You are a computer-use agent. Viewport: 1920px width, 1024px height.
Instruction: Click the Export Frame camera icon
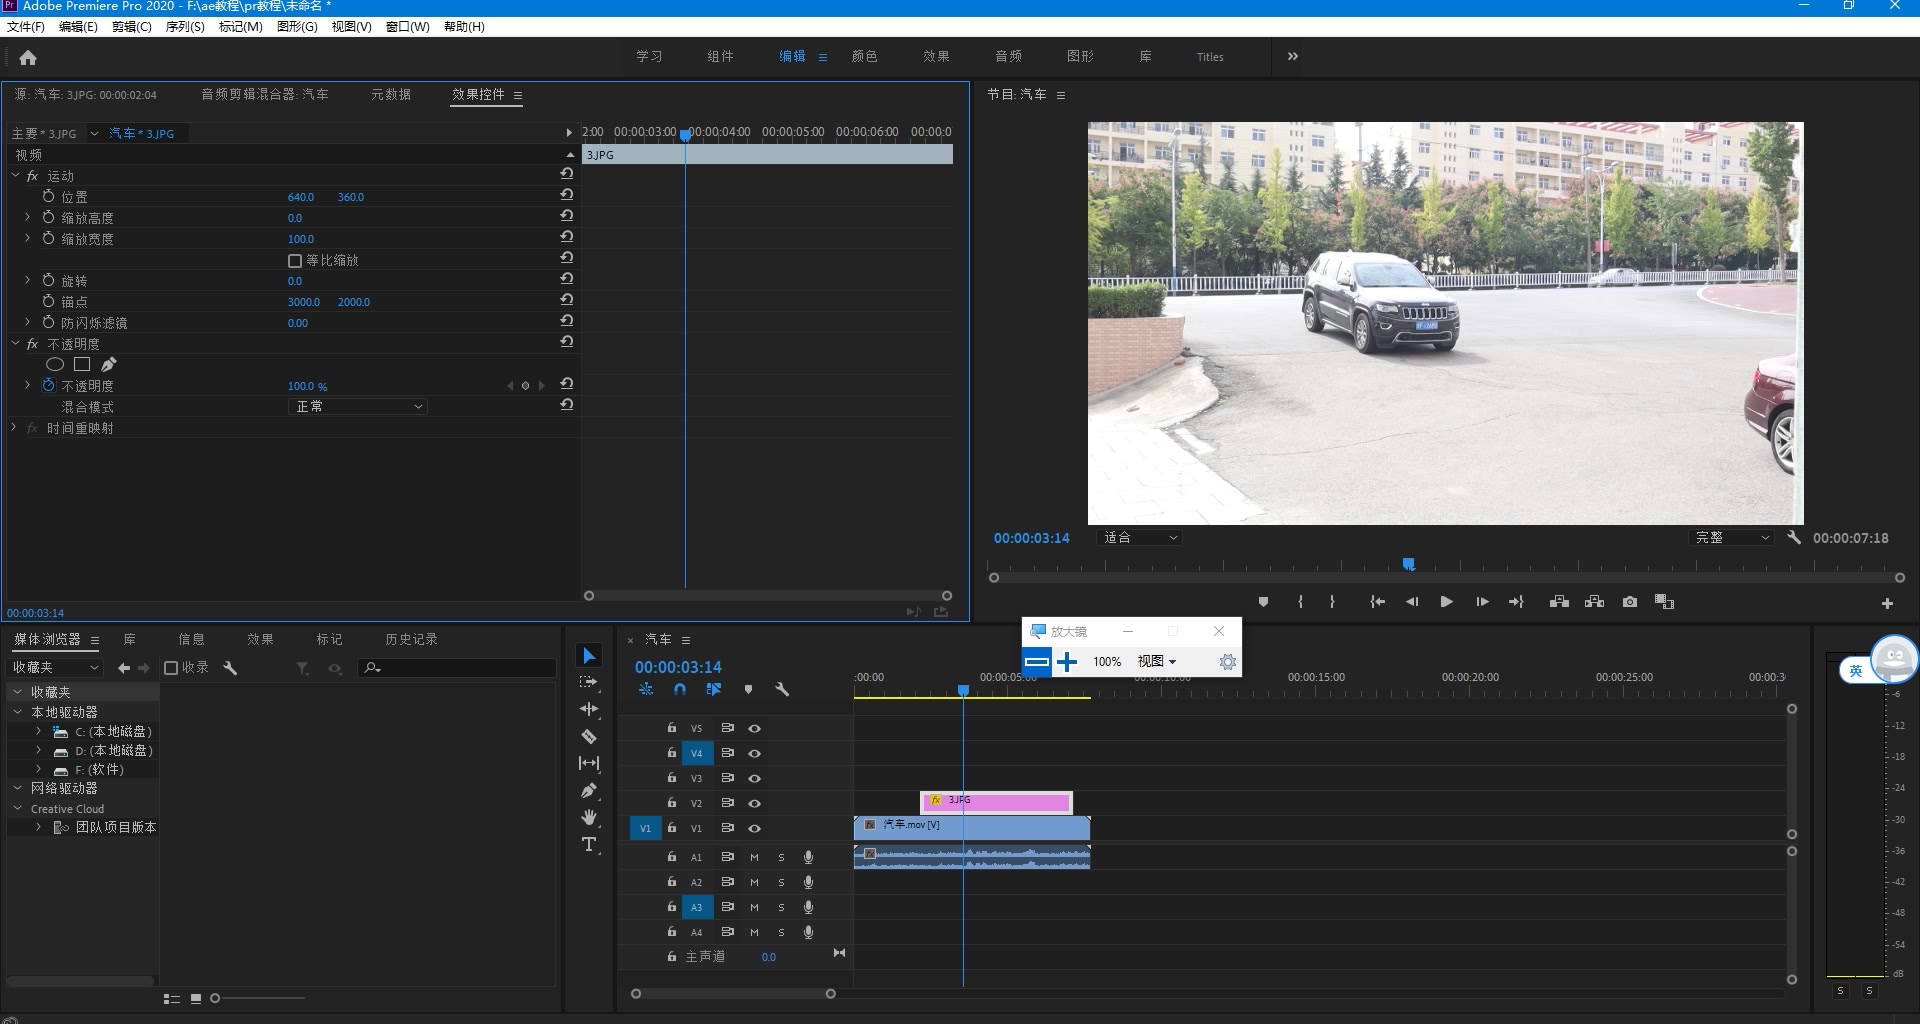(x=1630, y=602)
